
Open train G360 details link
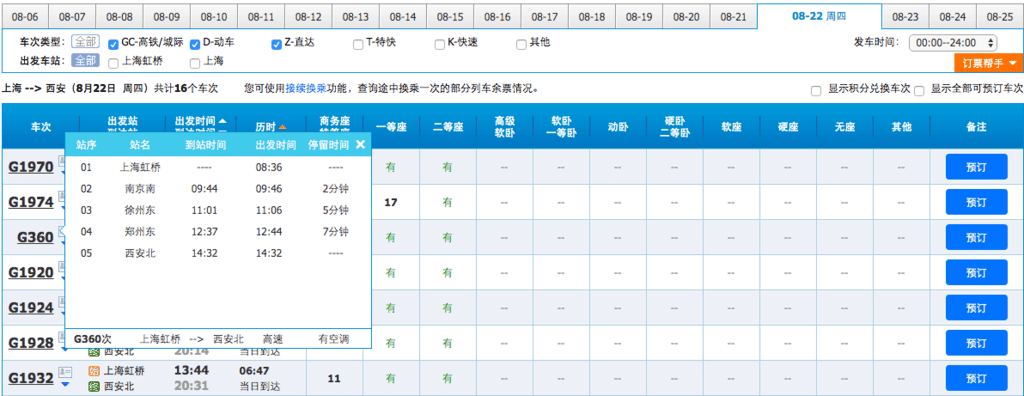click(35, 238)
